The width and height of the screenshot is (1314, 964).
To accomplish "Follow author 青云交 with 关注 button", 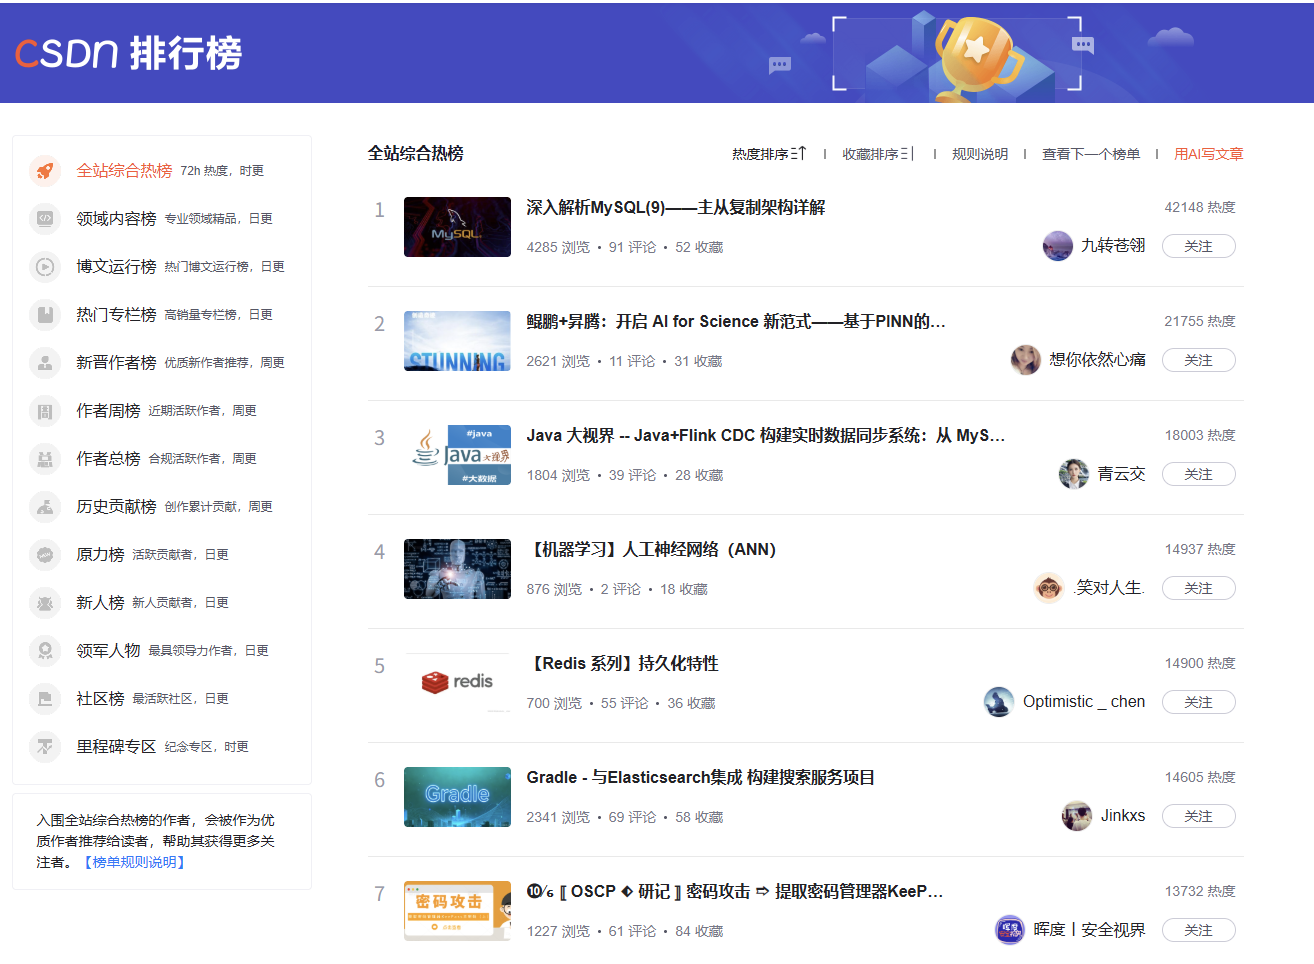I will (1199, 474).
